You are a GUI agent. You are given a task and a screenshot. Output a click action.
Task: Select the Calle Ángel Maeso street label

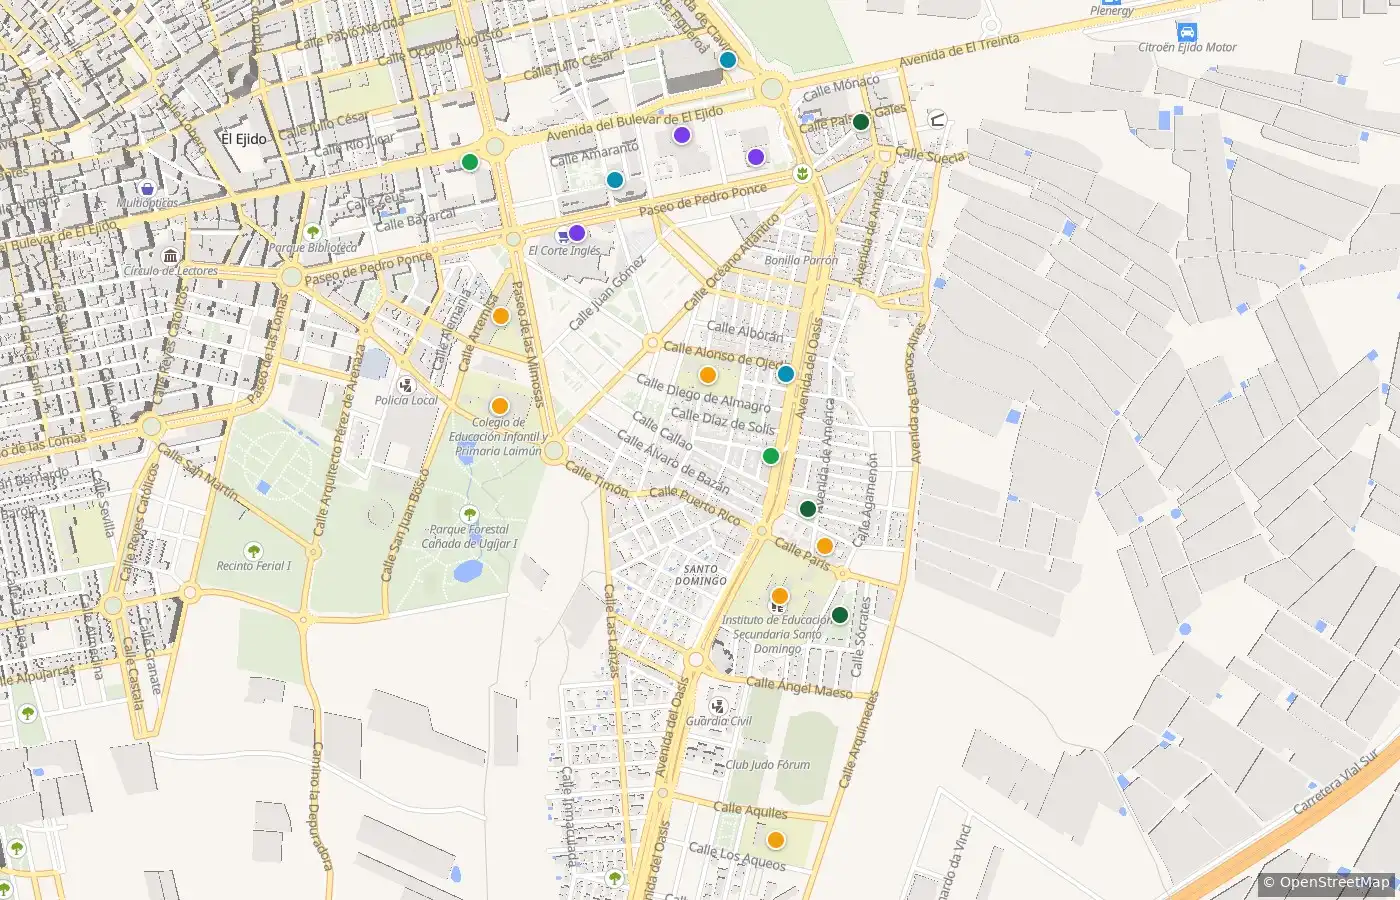click(800, 687)
